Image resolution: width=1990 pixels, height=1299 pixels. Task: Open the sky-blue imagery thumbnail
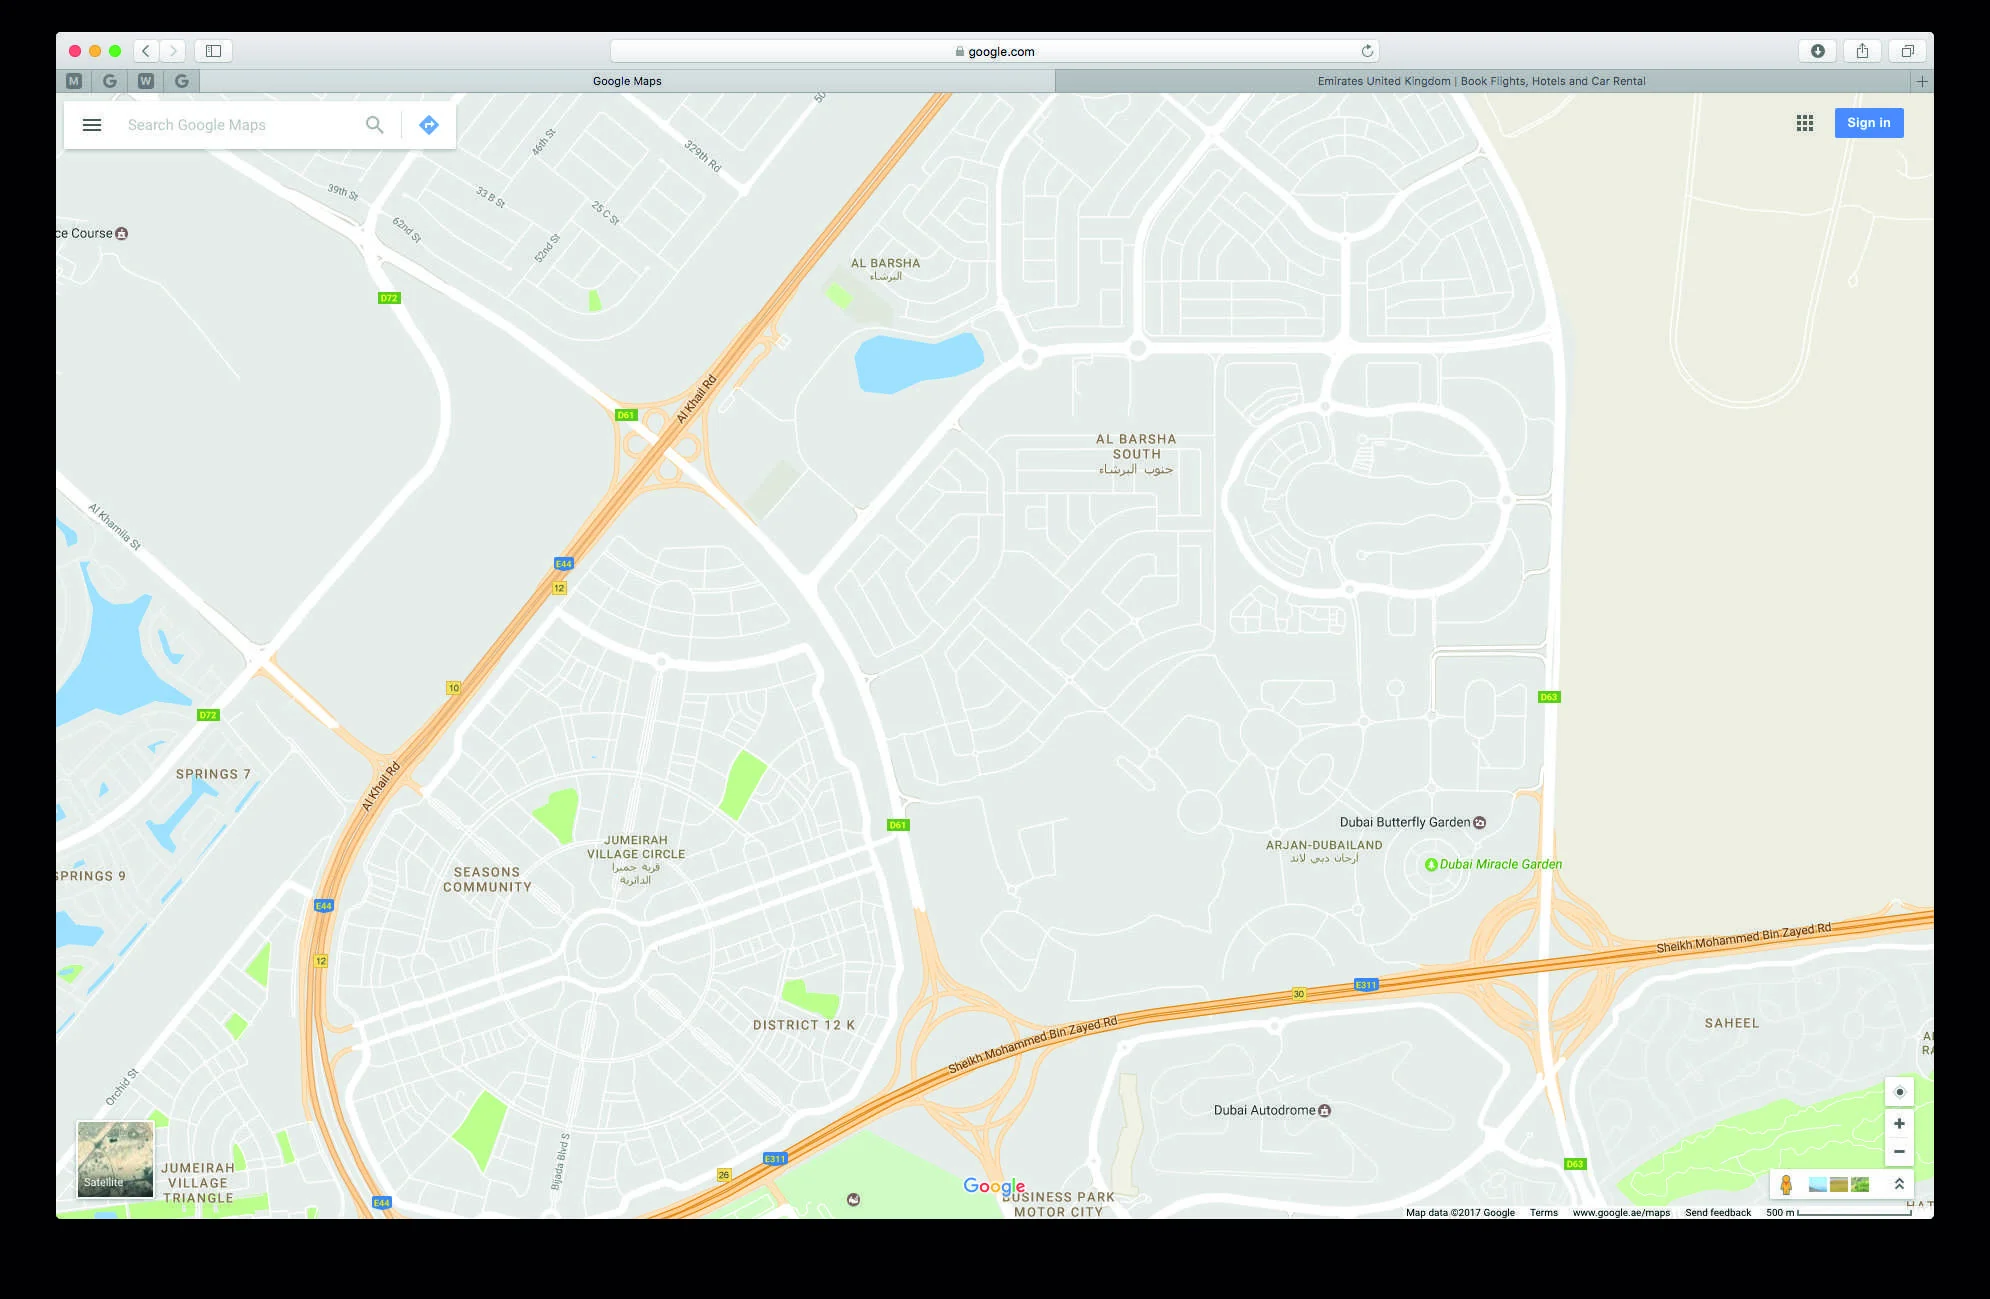click(x=1818, y=1185)
